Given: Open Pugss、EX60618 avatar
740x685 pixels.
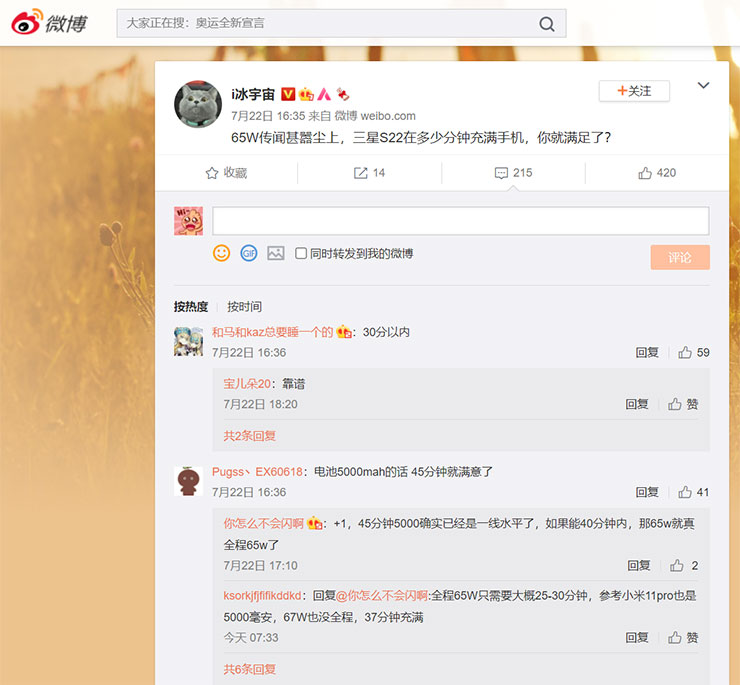Looking at the screenshot, I should point(188,481).
